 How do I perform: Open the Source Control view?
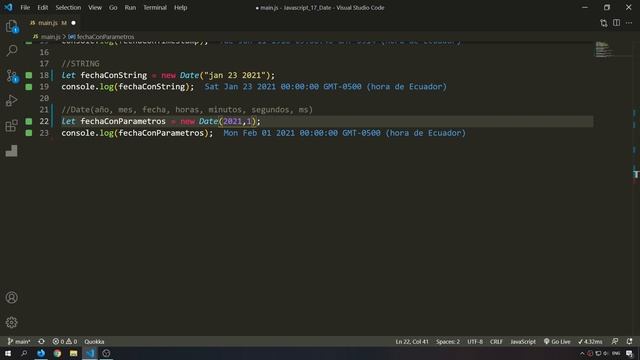coord(11,76)
